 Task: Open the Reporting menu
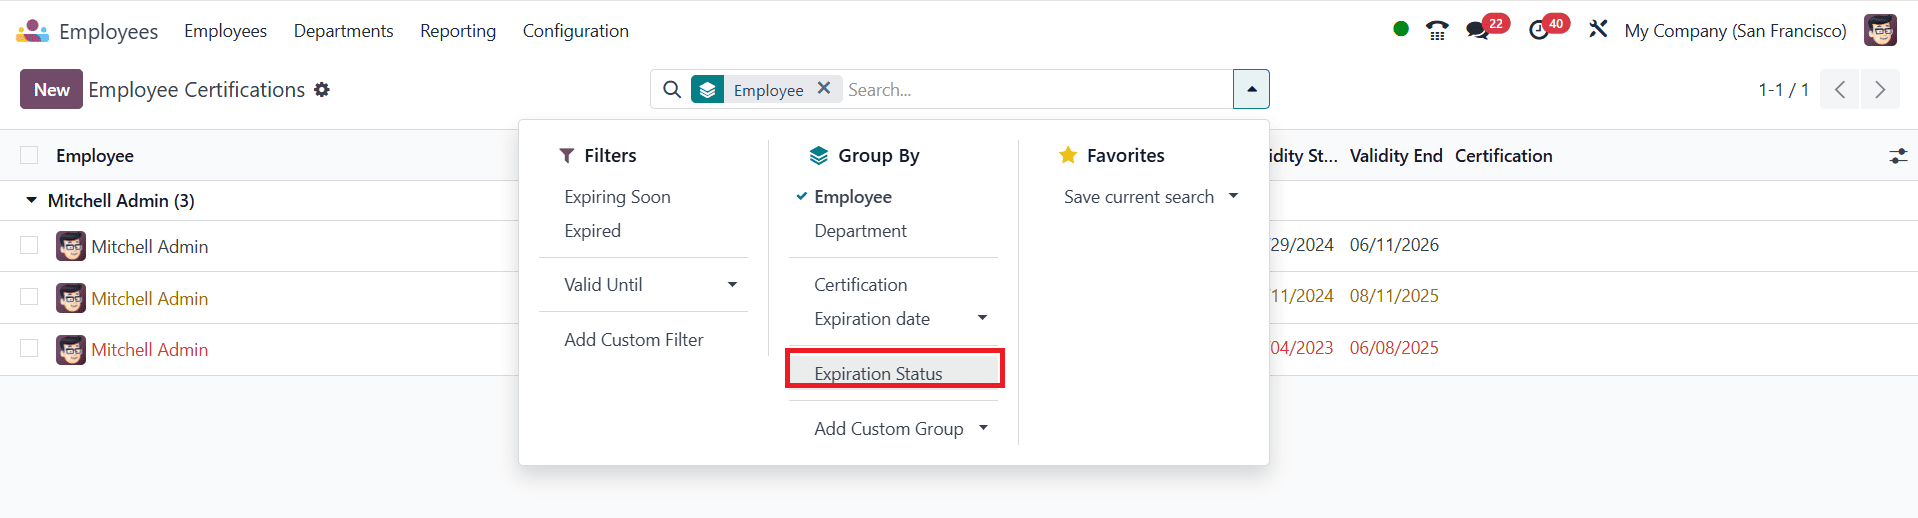tap(458, 31)
